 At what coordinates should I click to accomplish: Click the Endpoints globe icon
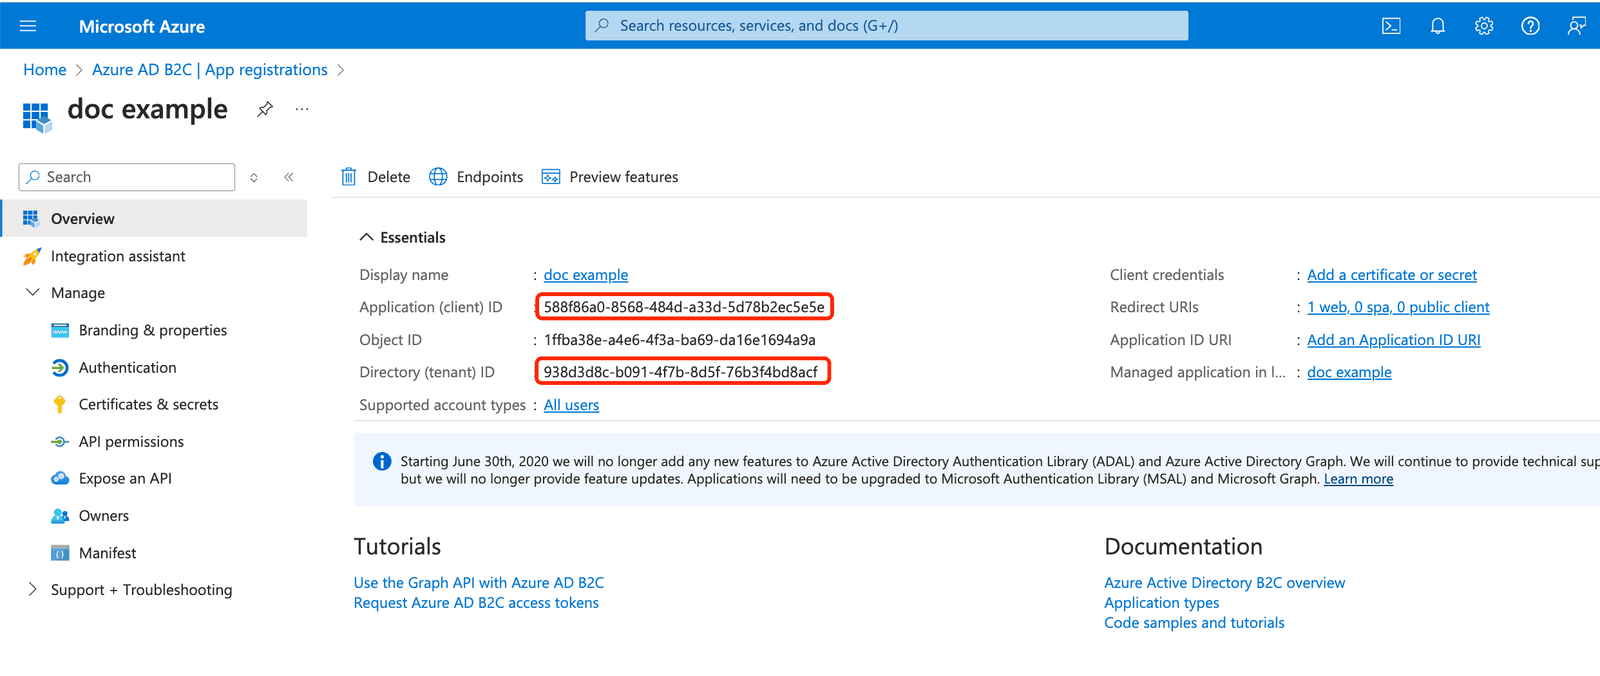[438, 177]
